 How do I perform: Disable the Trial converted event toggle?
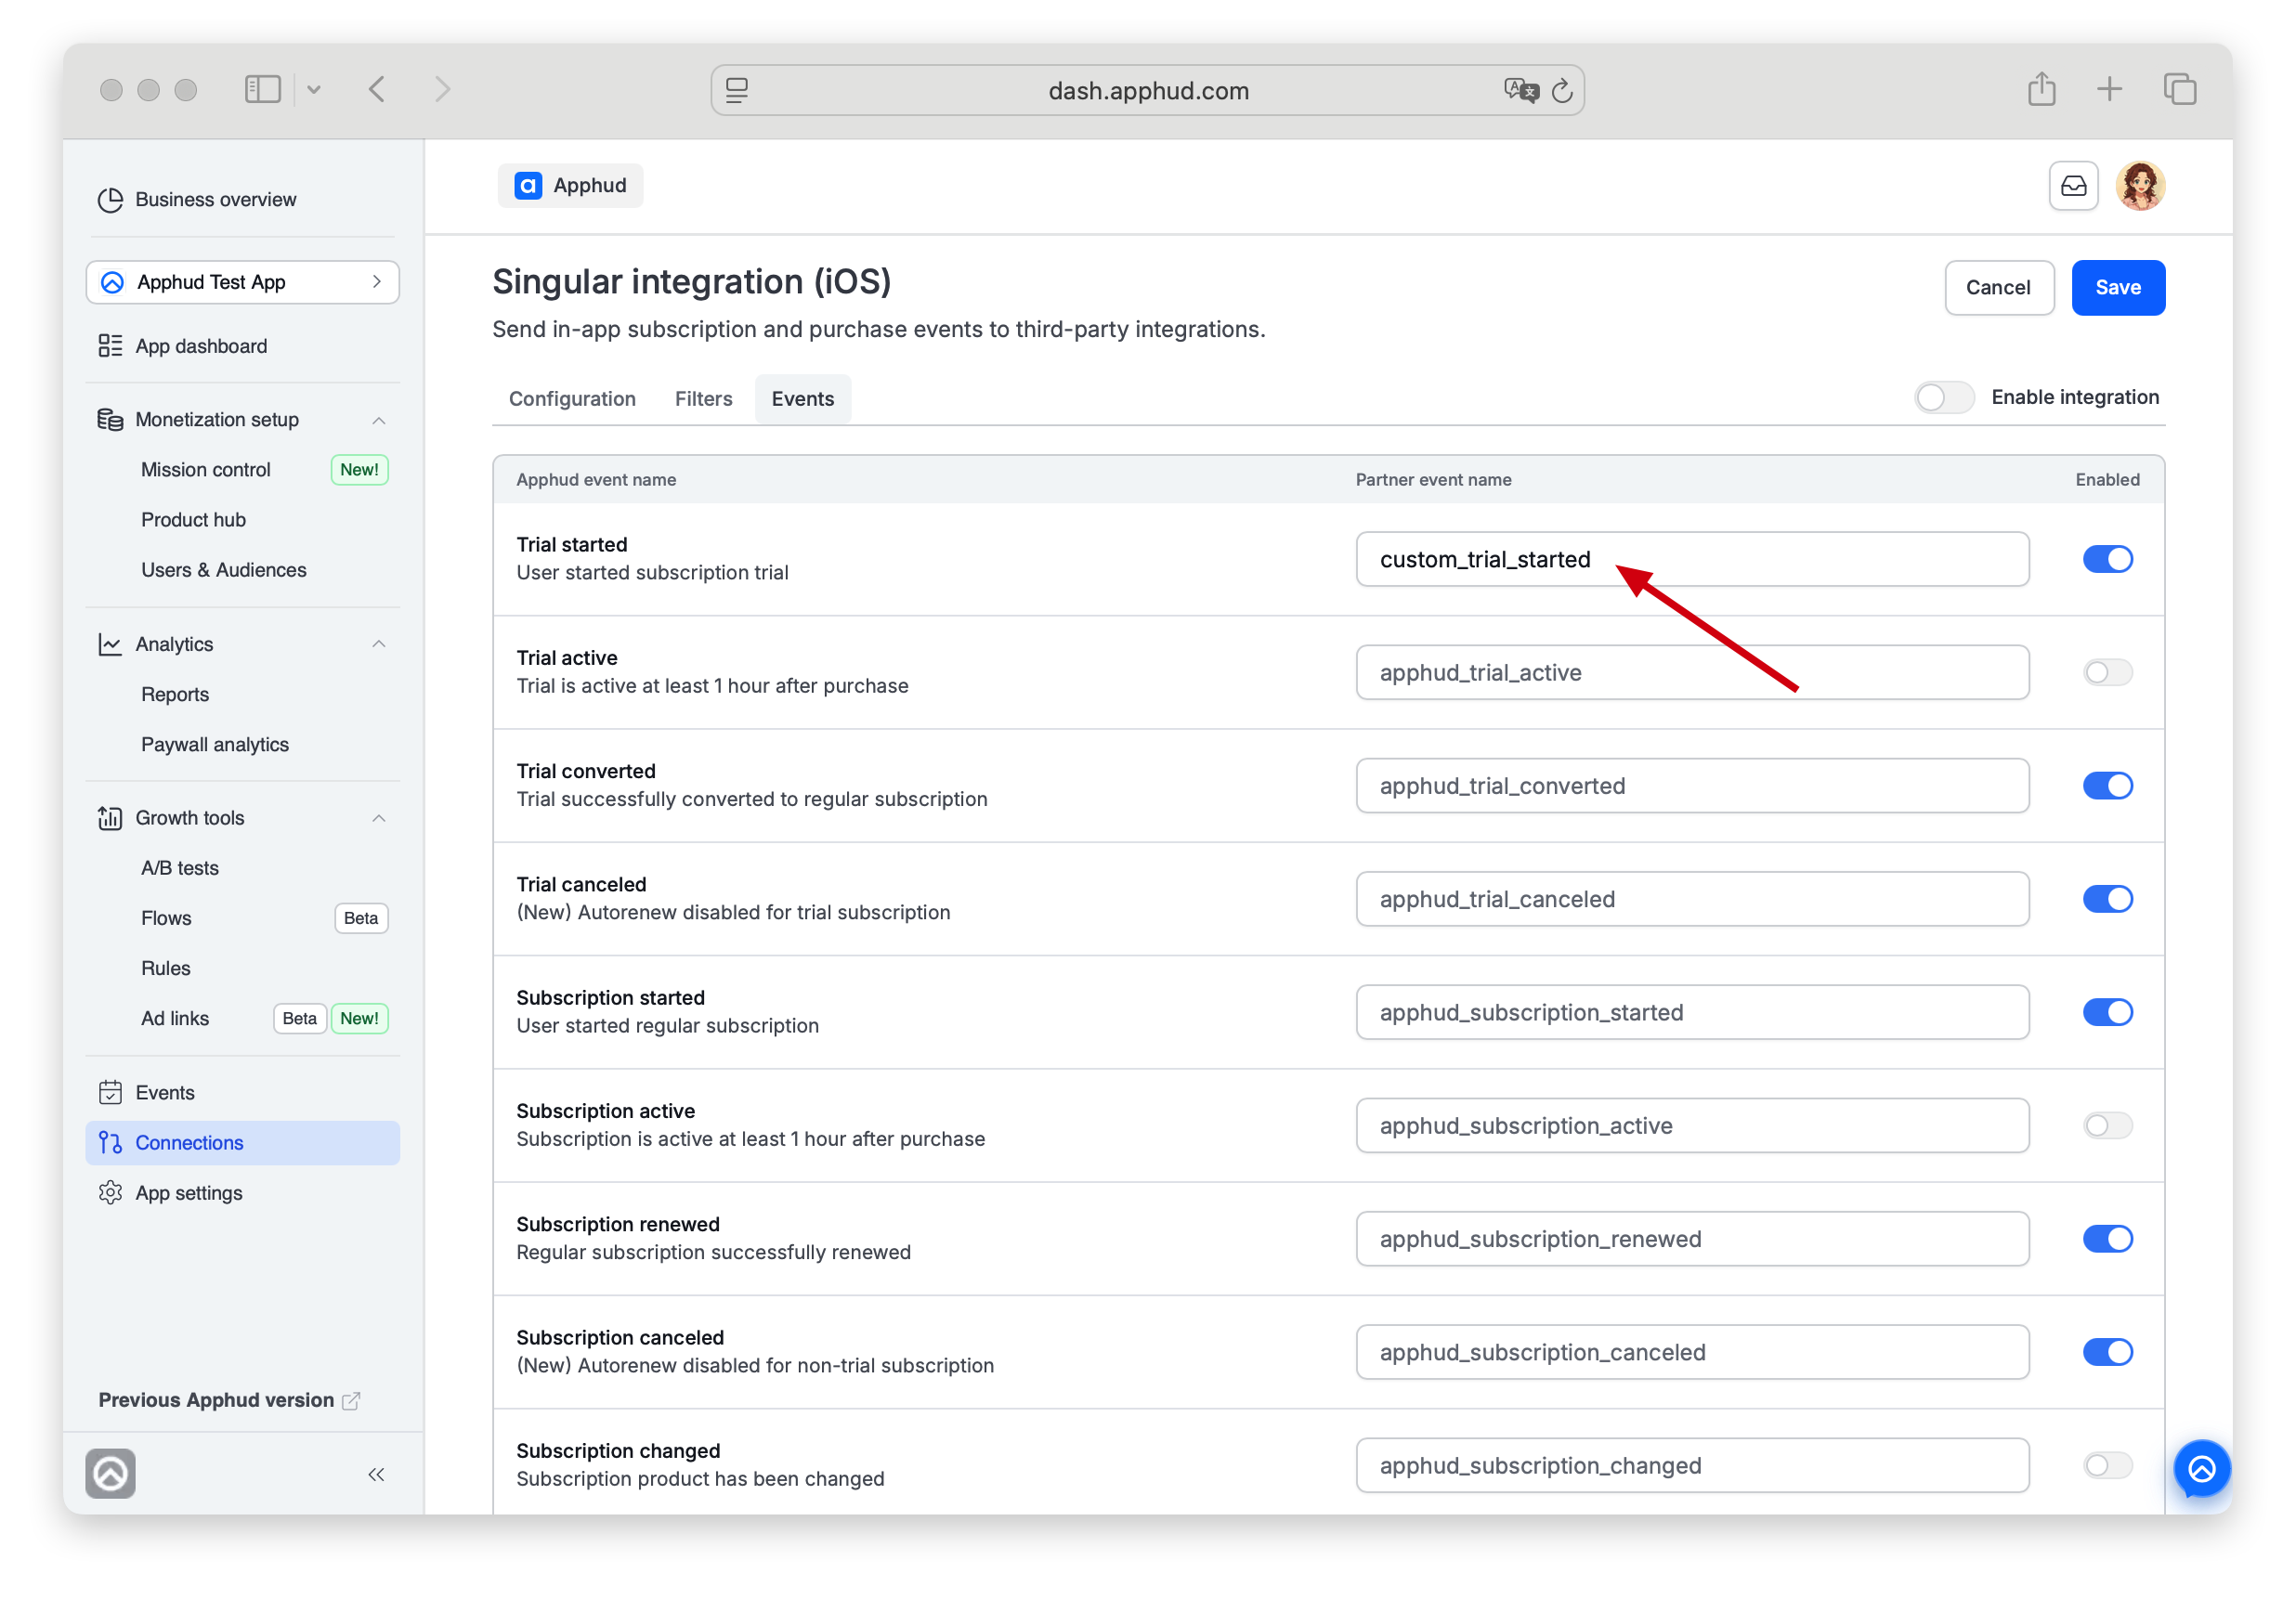pos(2107,786)
